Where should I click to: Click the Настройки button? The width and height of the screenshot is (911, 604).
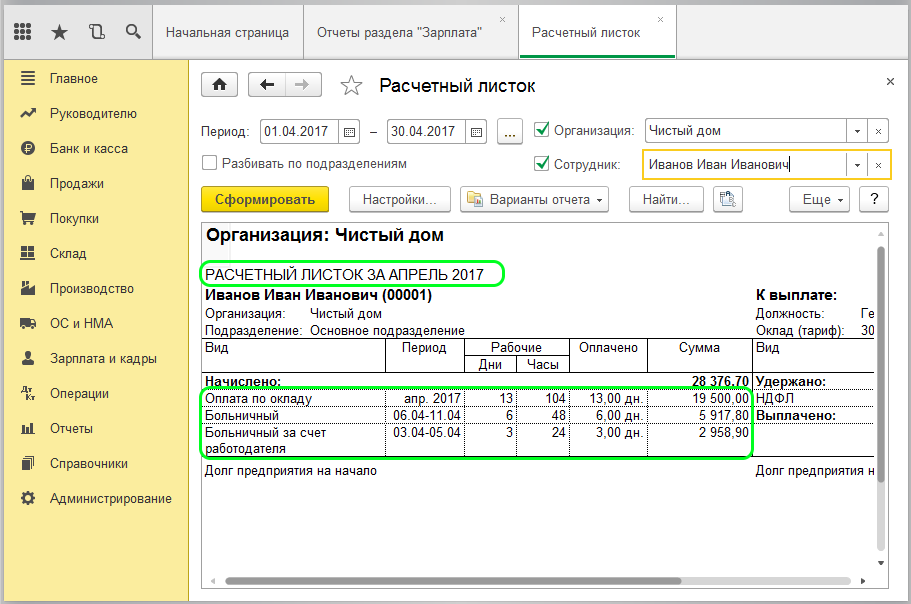(399, 200)
